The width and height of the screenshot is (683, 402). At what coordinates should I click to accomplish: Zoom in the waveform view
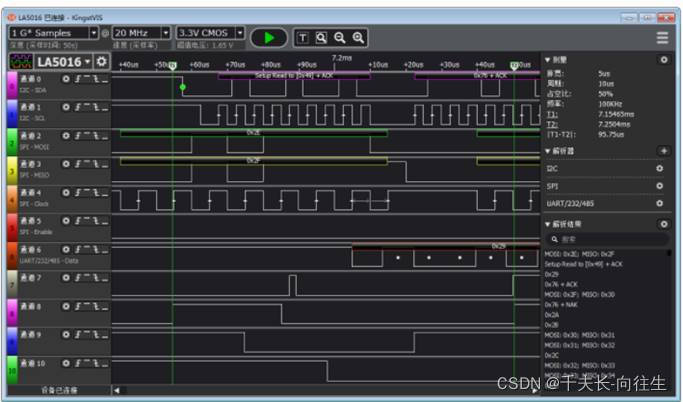click(358, 37)
